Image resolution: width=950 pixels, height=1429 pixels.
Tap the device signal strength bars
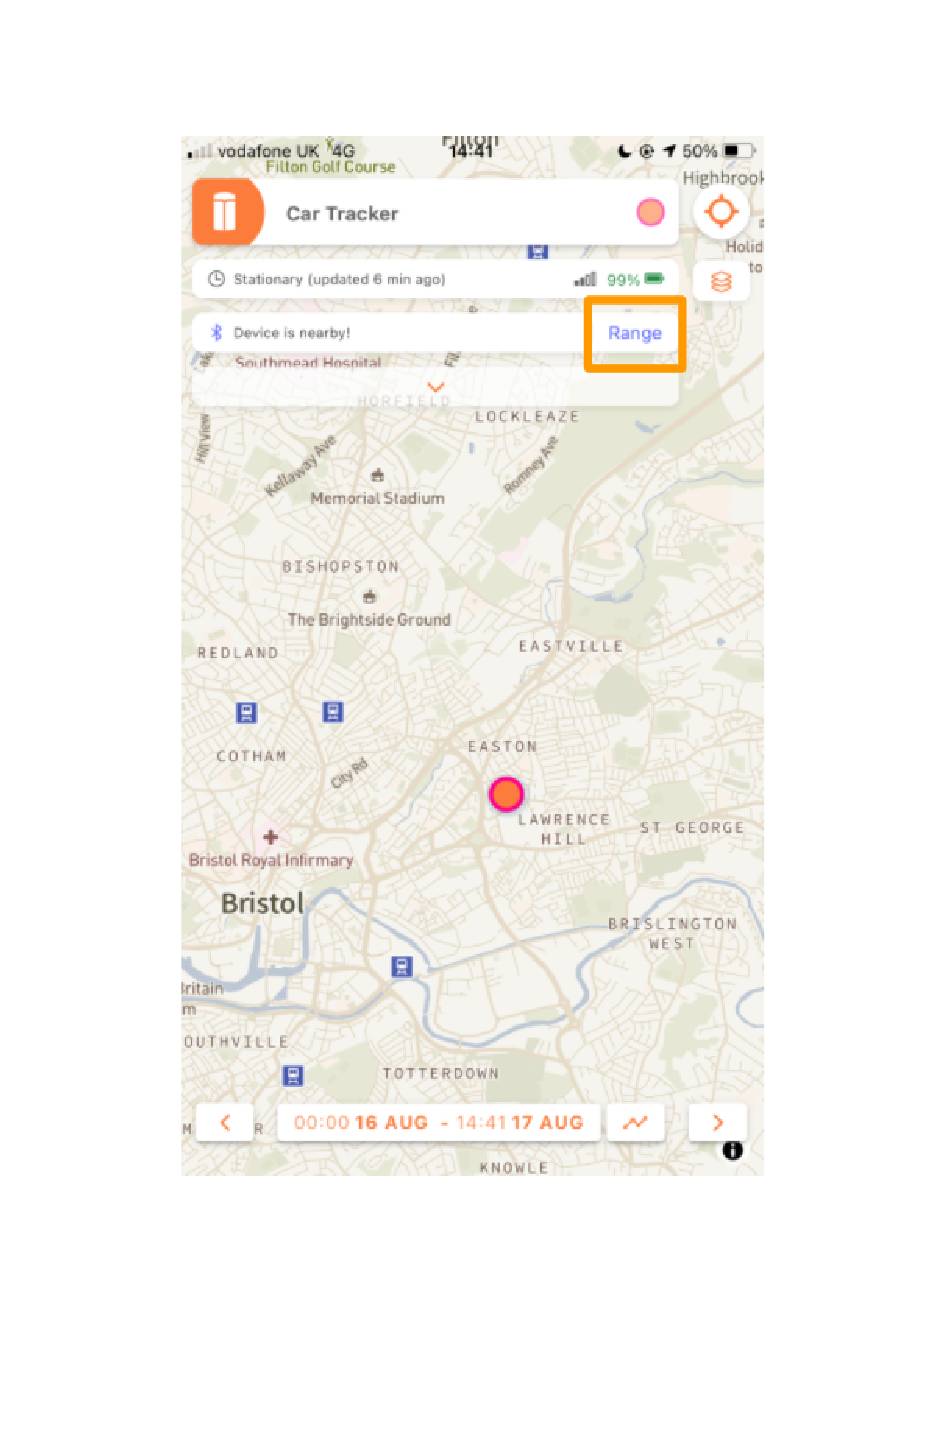[585, 280]
